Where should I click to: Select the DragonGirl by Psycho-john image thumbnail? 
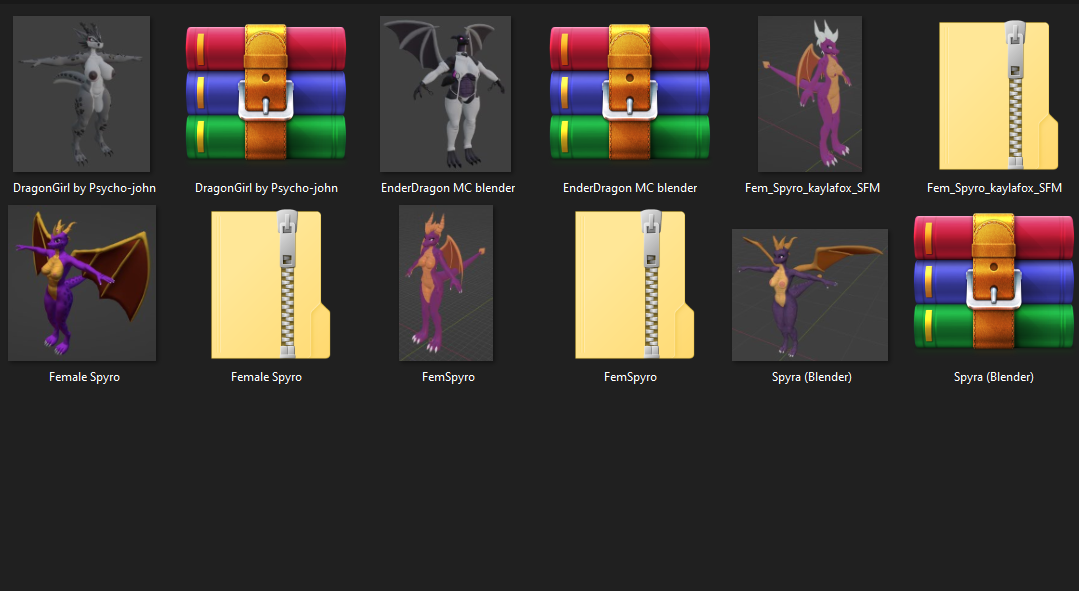81,94
